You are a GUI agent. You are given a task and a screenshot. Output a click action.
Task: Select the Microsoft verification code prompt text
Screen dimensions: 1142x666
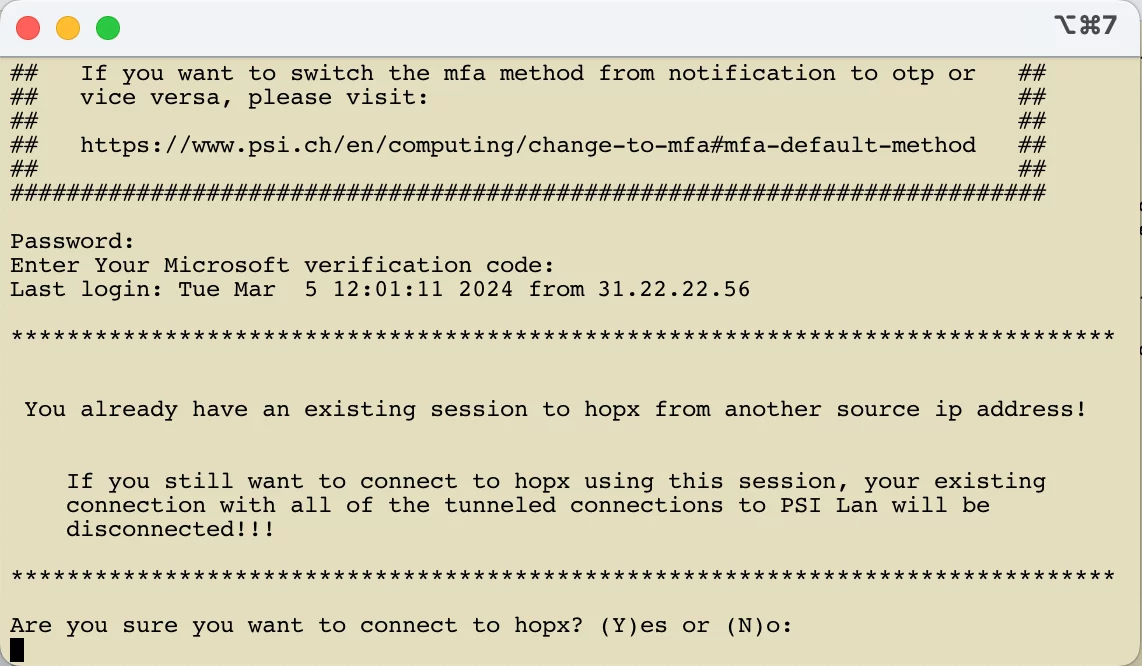tap(282, 265)
